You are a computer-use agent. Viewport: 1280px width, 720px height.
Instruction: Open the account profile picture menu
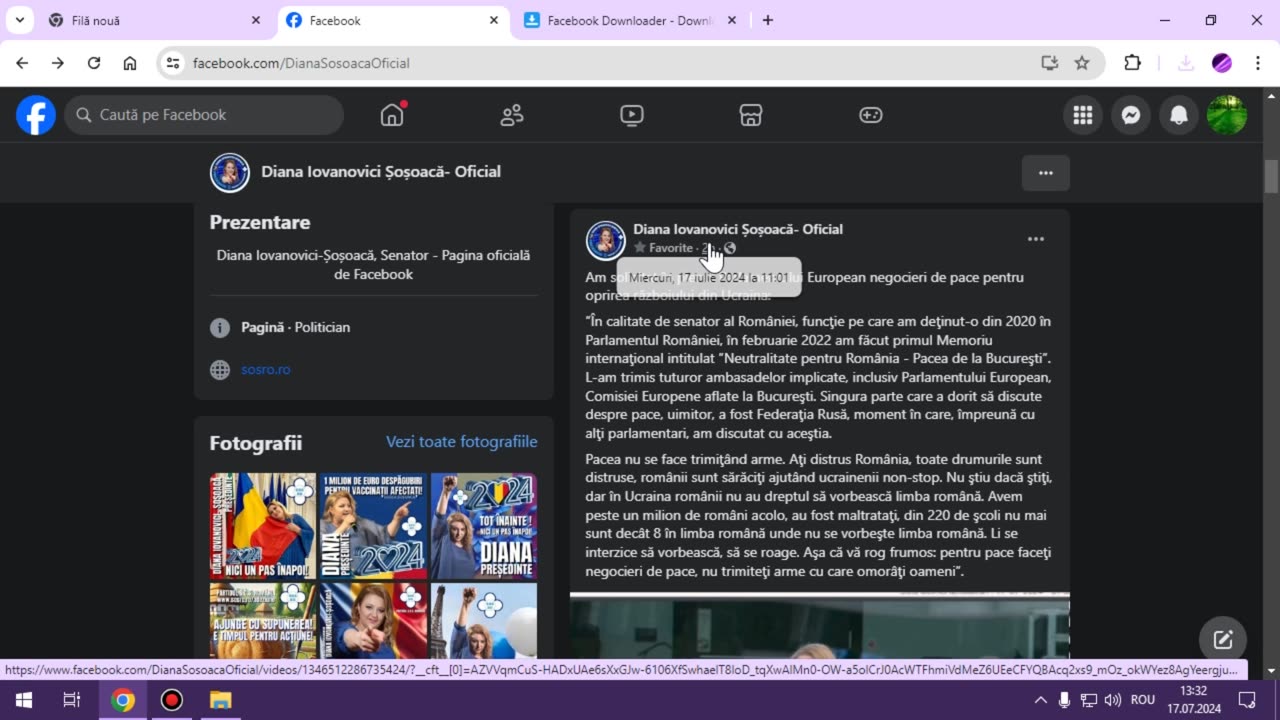pyautogui.click(x=1227, y=115)
